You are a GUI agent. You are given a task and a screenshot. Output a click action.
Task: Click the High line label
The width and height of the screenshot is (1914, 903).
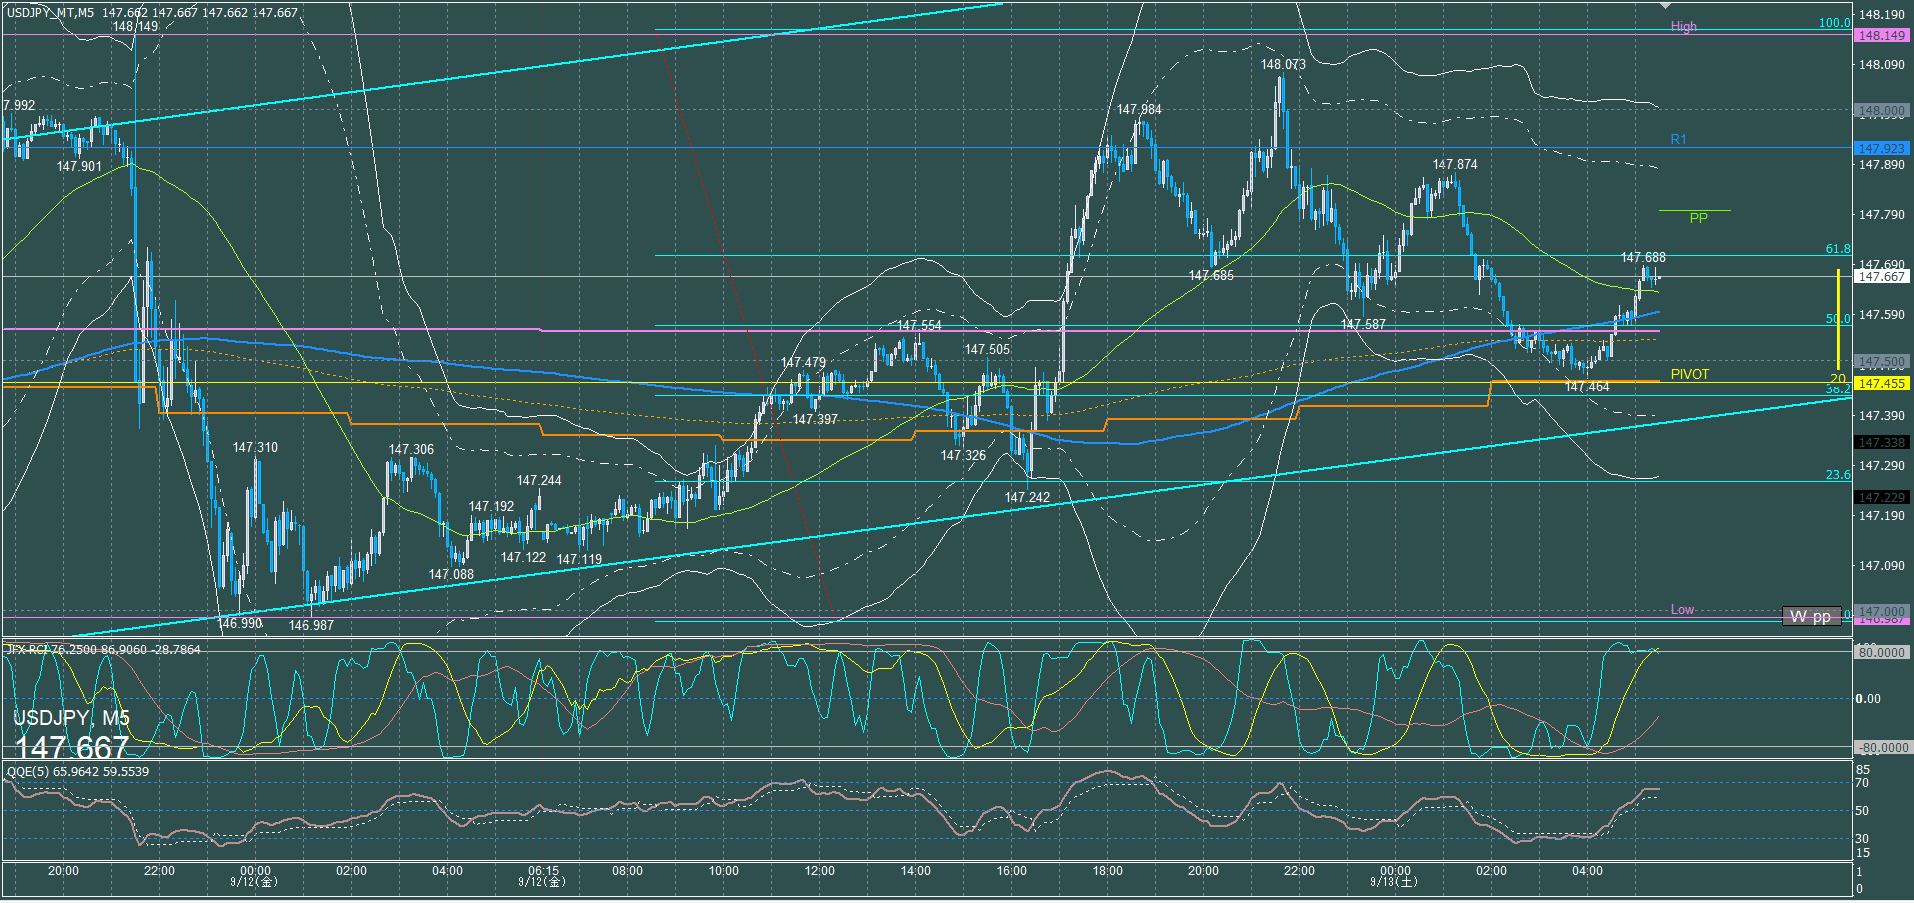(x=1683, y=27)
